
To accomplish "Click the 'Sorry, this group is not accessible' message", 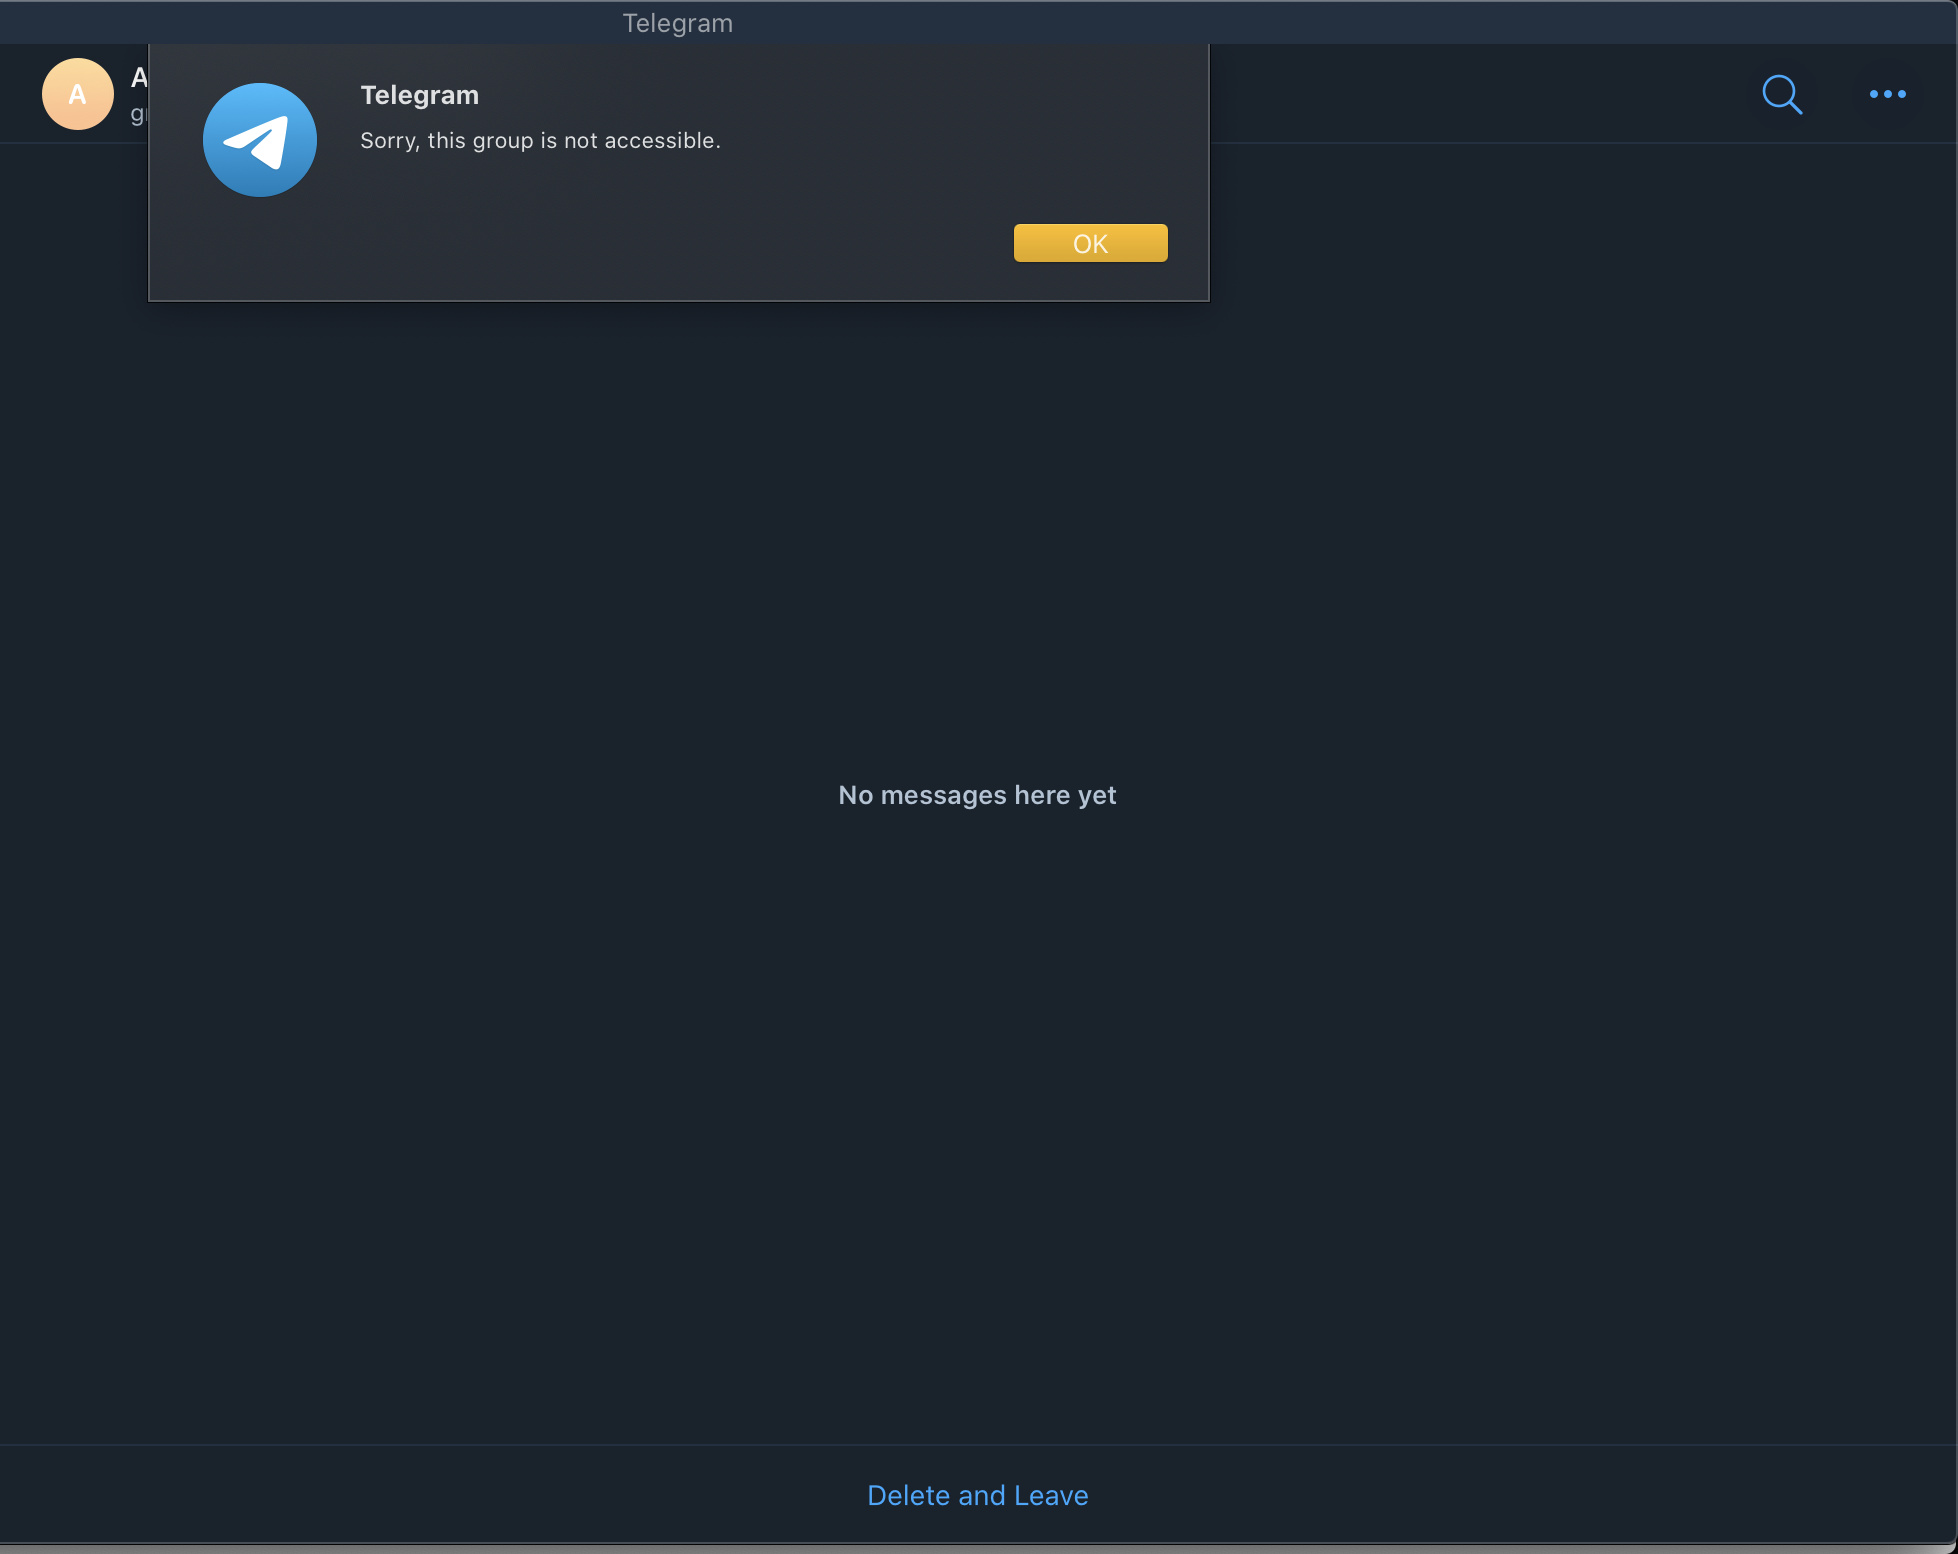I will coord(540,141).
